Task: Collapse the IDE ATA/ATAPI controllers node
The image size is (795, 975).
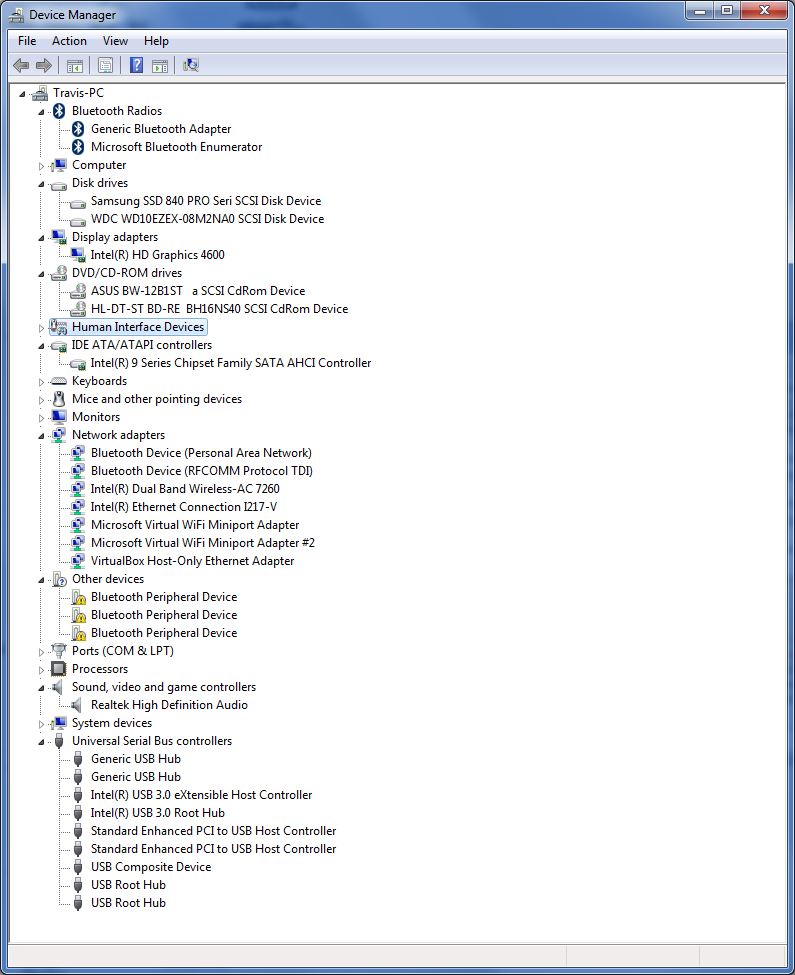Action: [x=41, y=346]
